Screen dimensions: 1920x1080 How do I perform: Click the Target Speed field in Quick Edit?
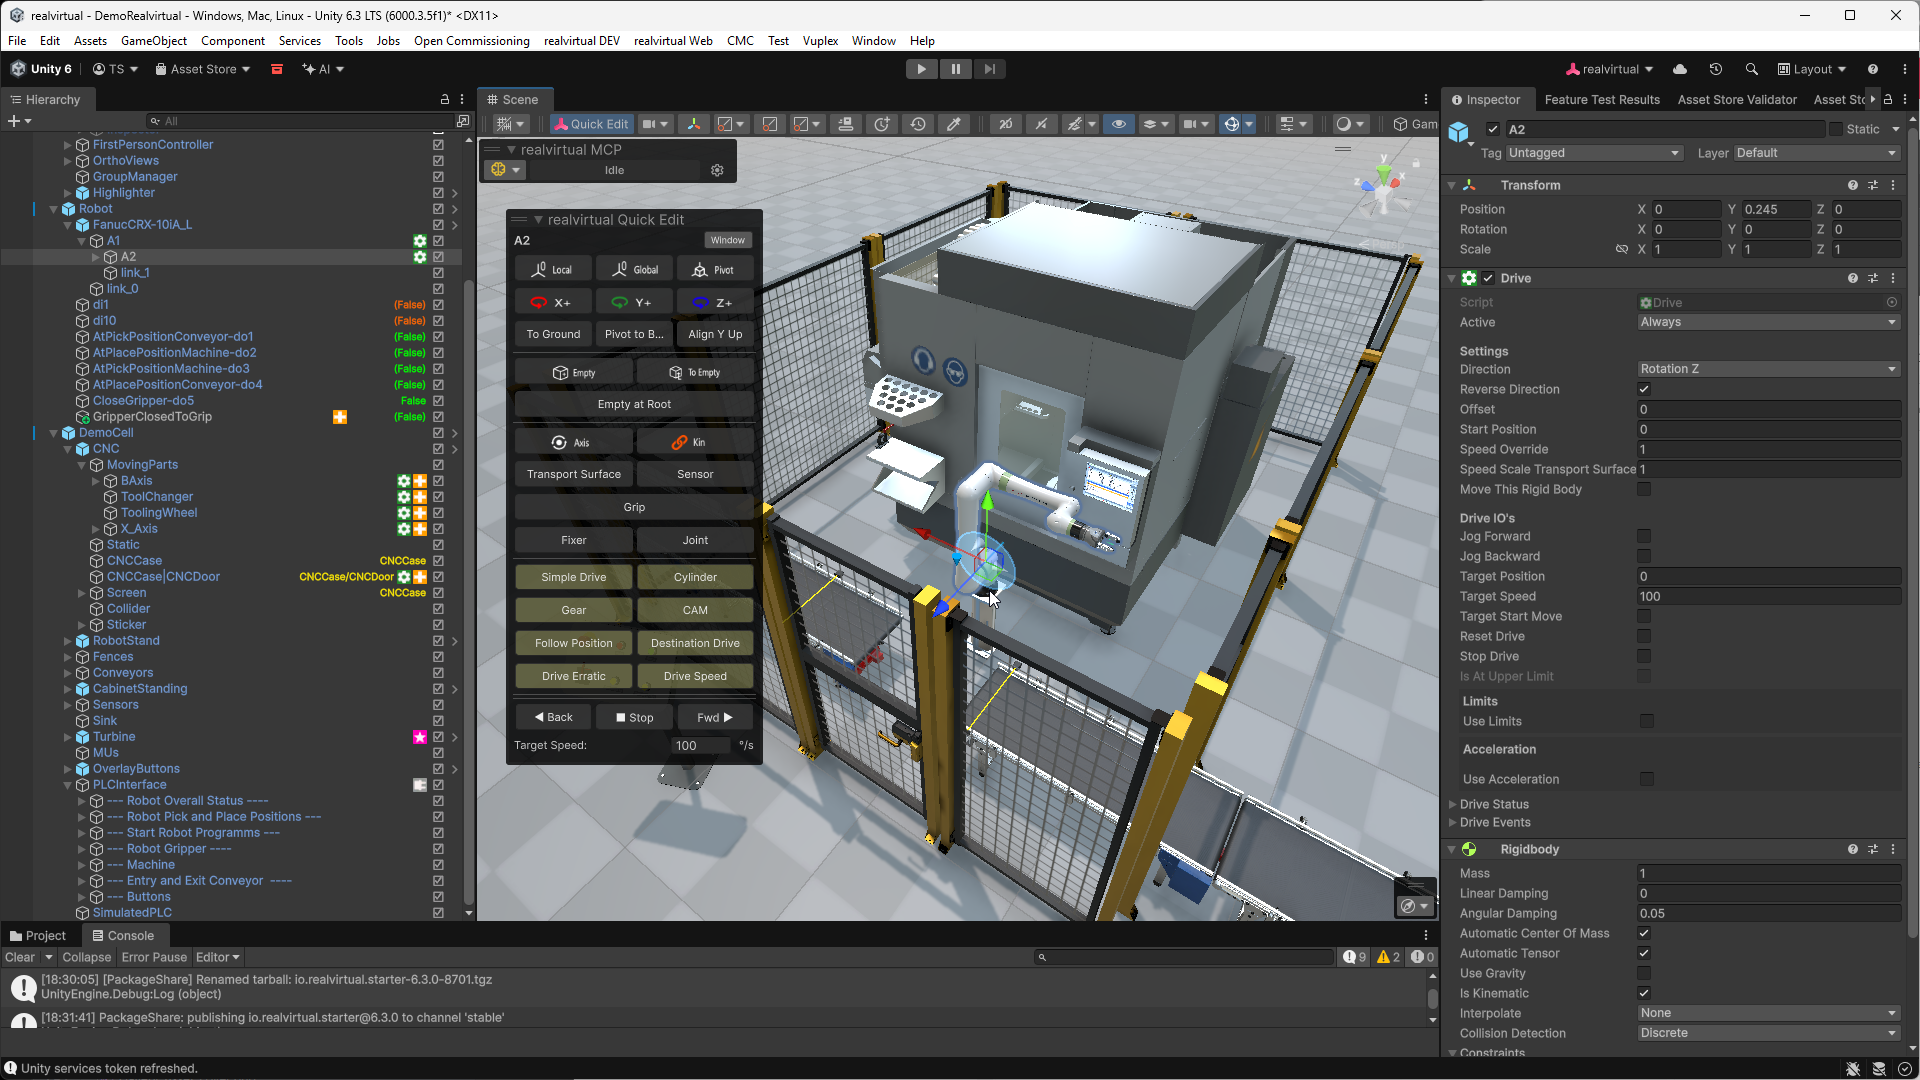point(700,745)
